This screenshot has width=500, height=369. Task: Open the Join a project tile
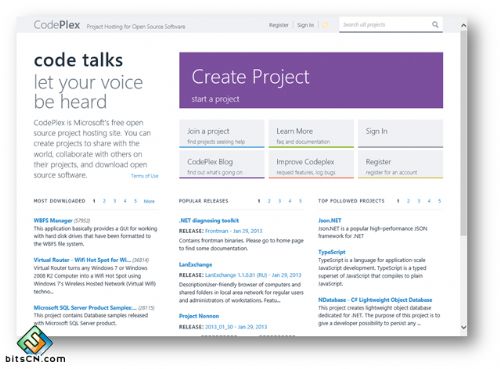222,134
